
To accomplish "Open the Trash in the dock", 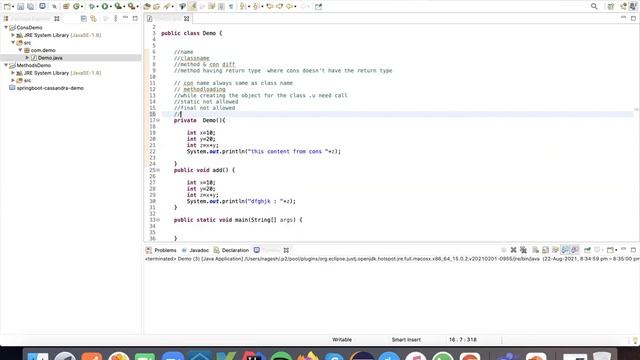I will [602, 356].
